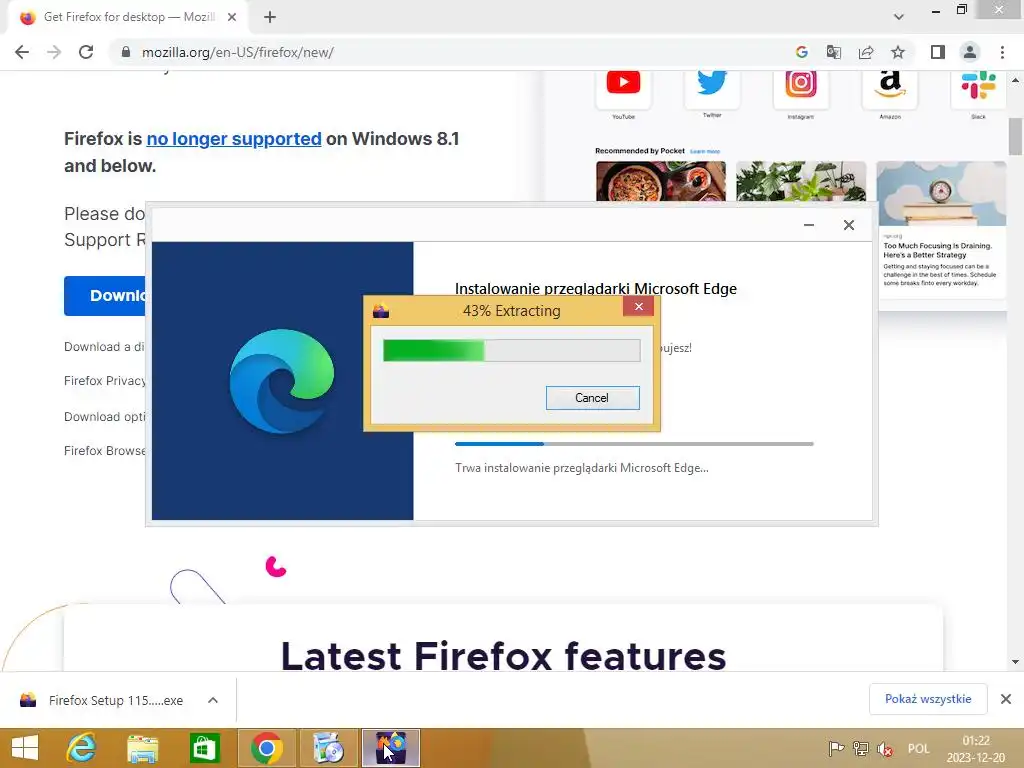Switch to Edge installer taskbar icon
This screenshot has width=1024, height=768.
(328, 748)
